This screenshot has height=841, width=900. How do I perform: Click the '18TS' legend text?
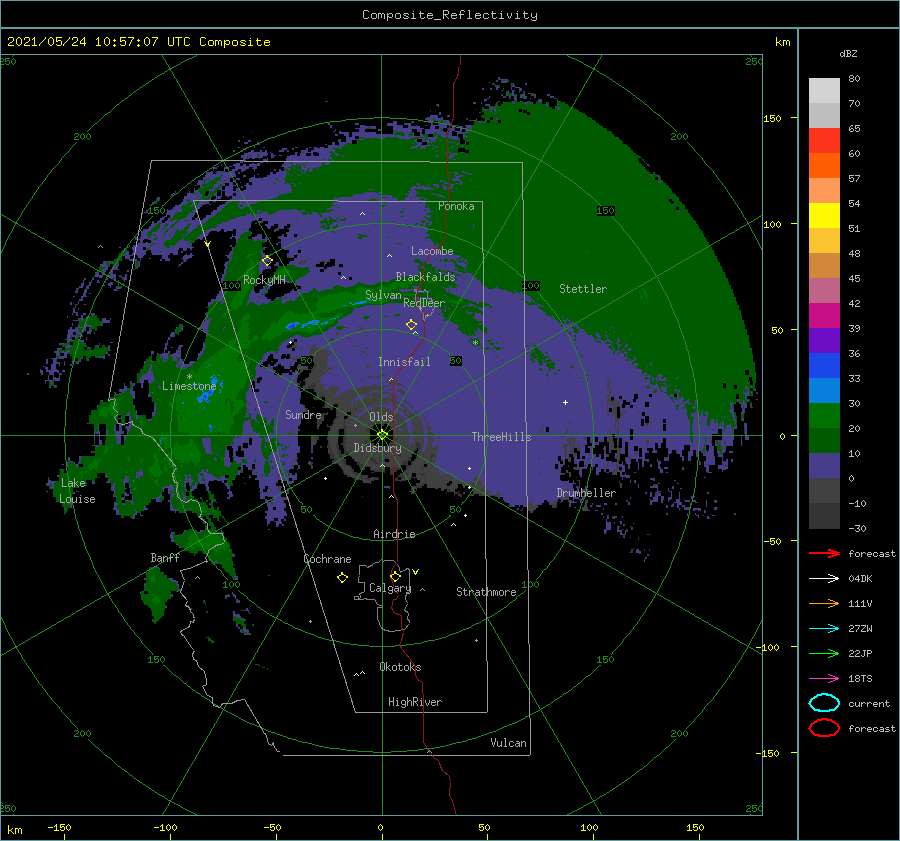click(x=860, y=679)
